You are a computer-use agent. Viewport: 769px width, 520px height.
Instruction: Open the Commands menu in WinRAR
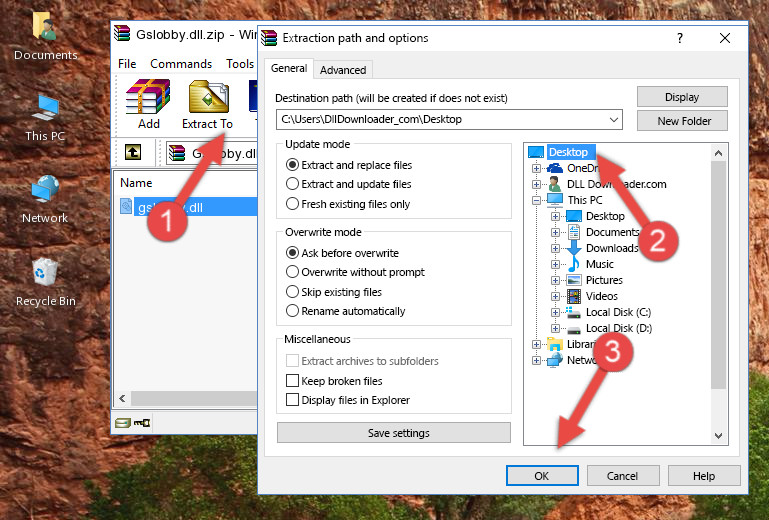click(x=181, y=64)
